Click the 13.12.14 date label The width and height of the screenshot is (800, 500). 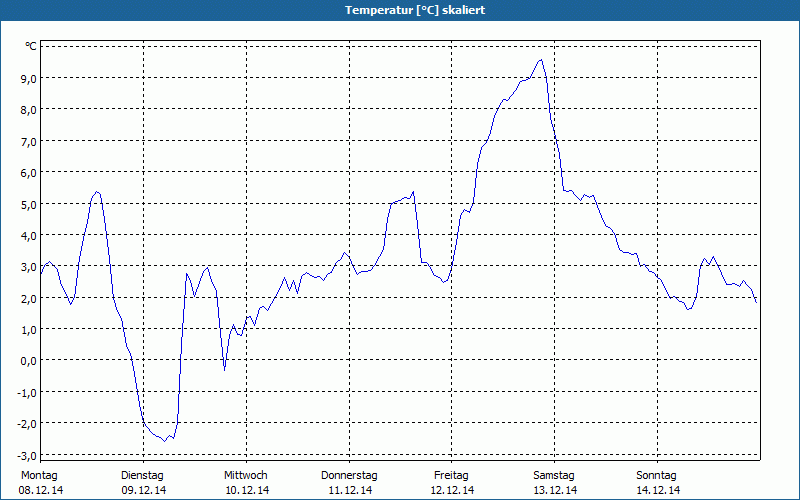pos(555,490)
